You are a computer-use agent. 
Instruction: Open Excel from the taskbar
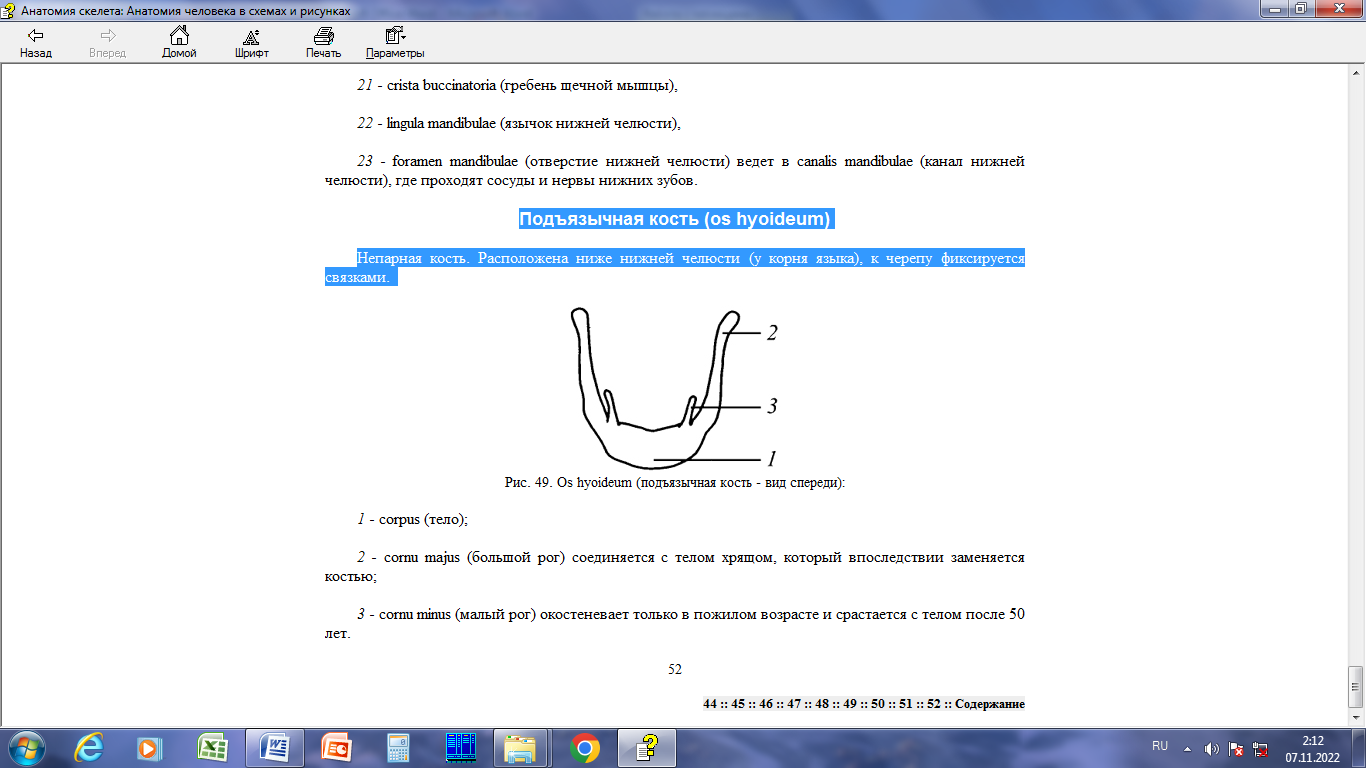(x=212, y=747)
